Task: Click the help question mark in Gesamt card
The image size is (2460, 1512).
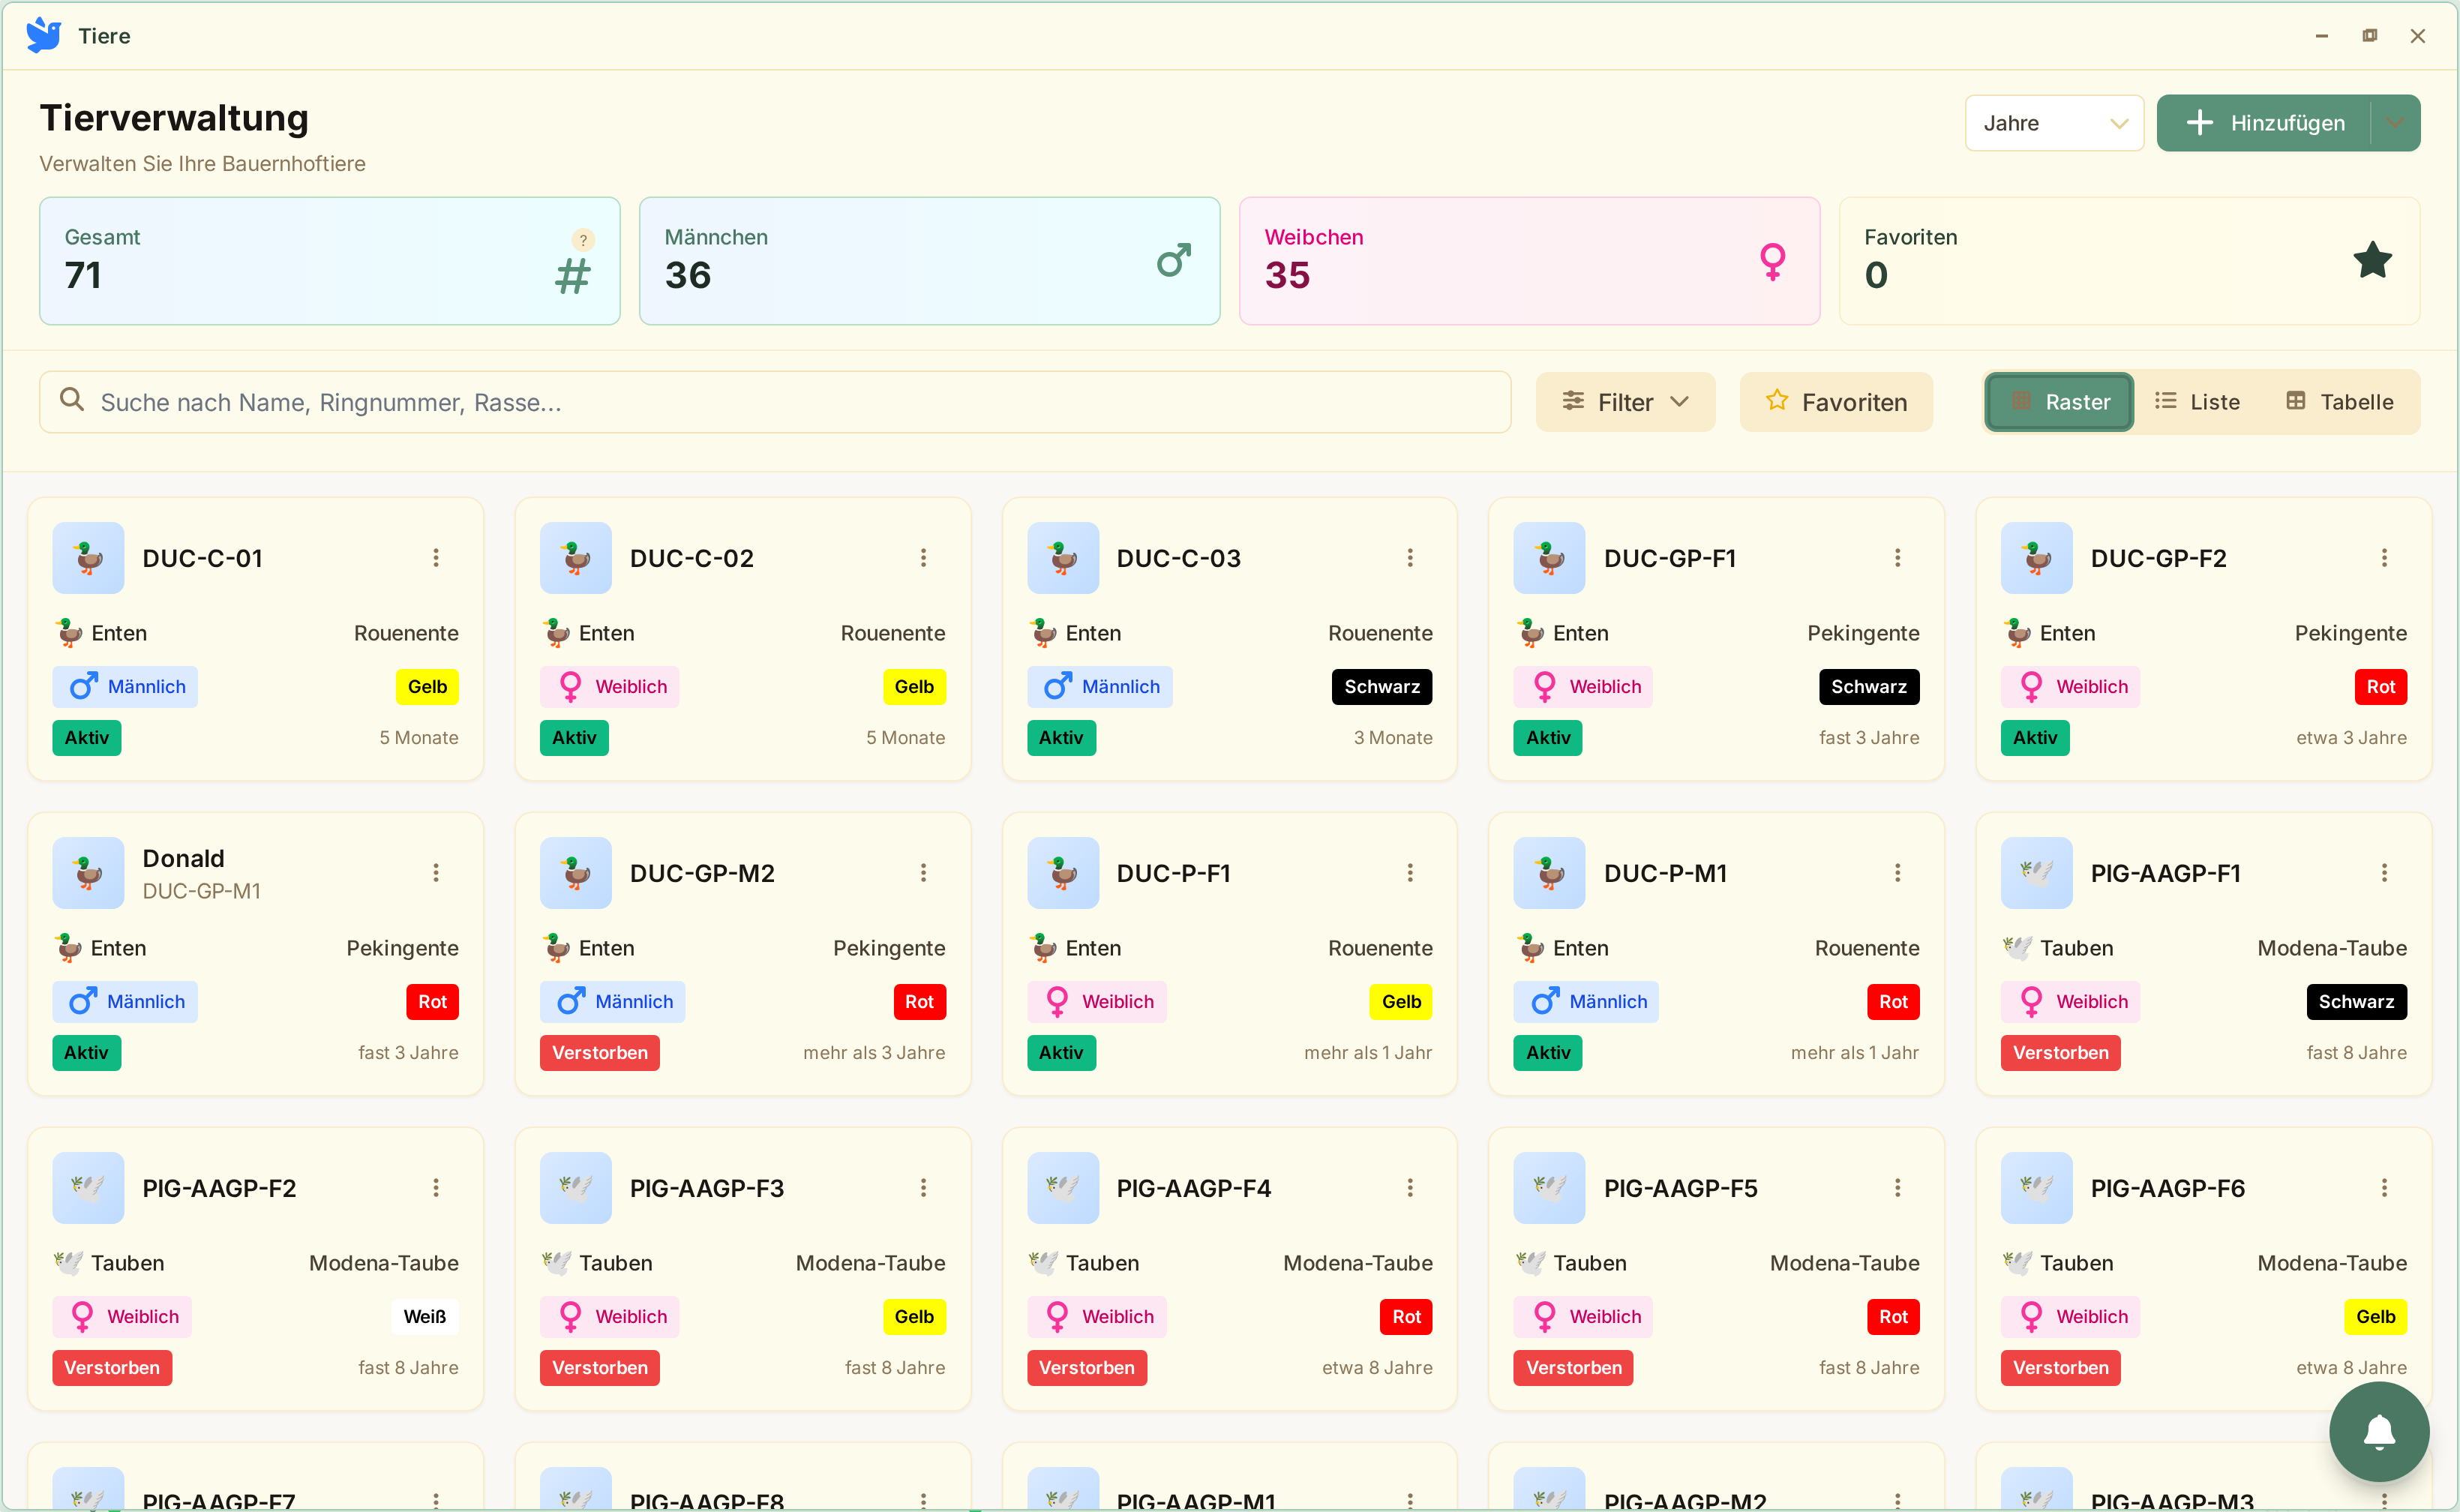Action: [x=583, y=240]
